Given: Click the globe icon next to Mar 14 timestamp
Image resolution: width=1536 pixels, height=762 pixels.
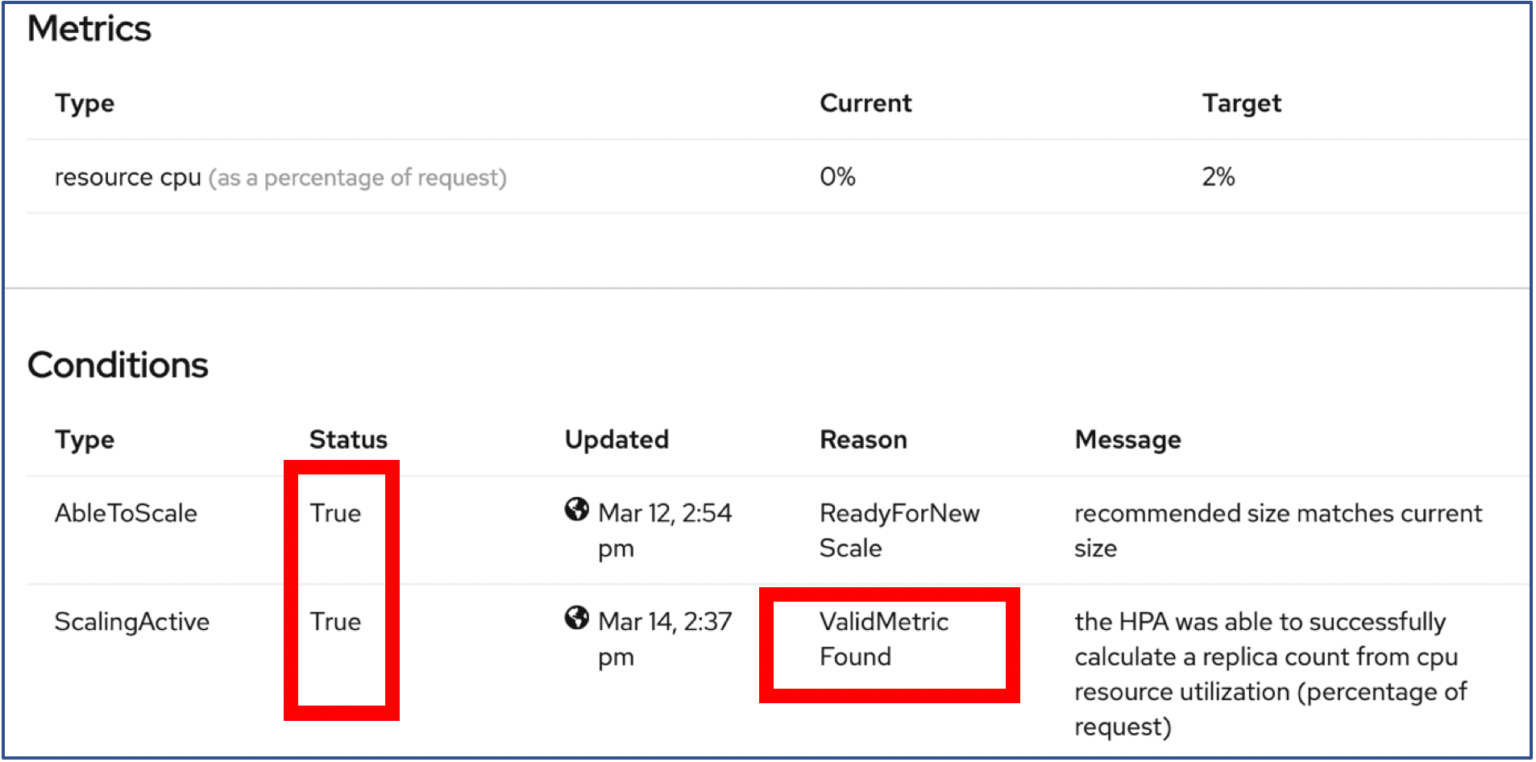Looking at the screenshot, I should pos(577,618).
